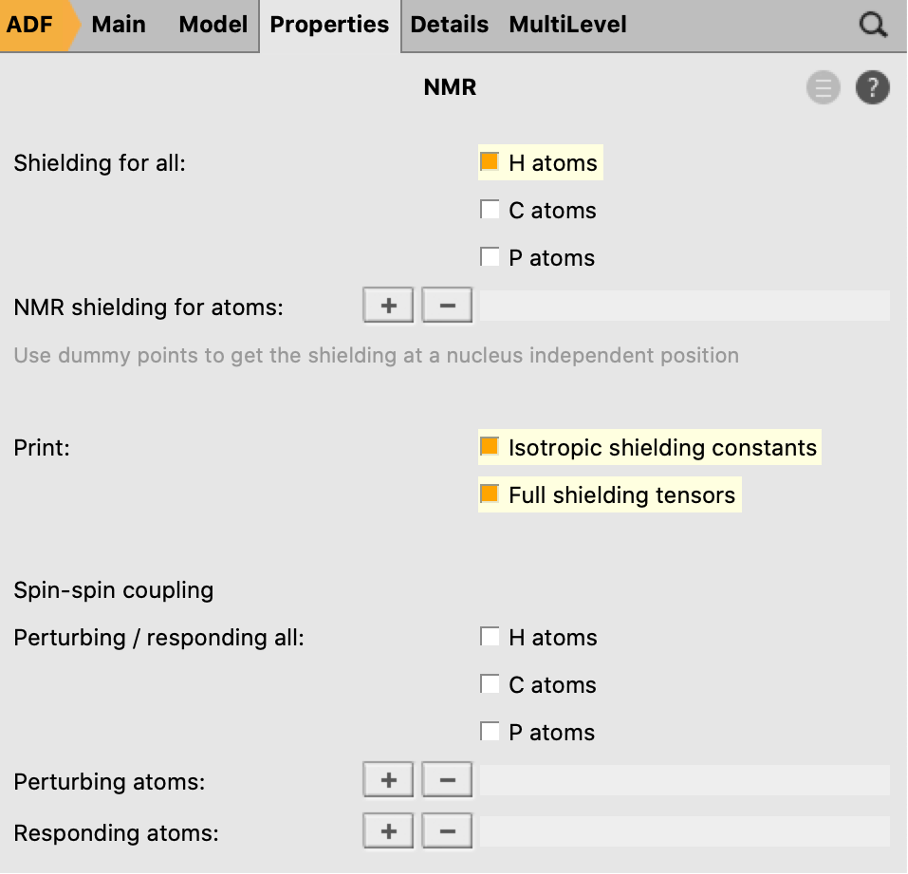This screenshot has height=874, width=908.
Task: Open the Details tab
Action: pyautogui.click(x=449, y=25)
